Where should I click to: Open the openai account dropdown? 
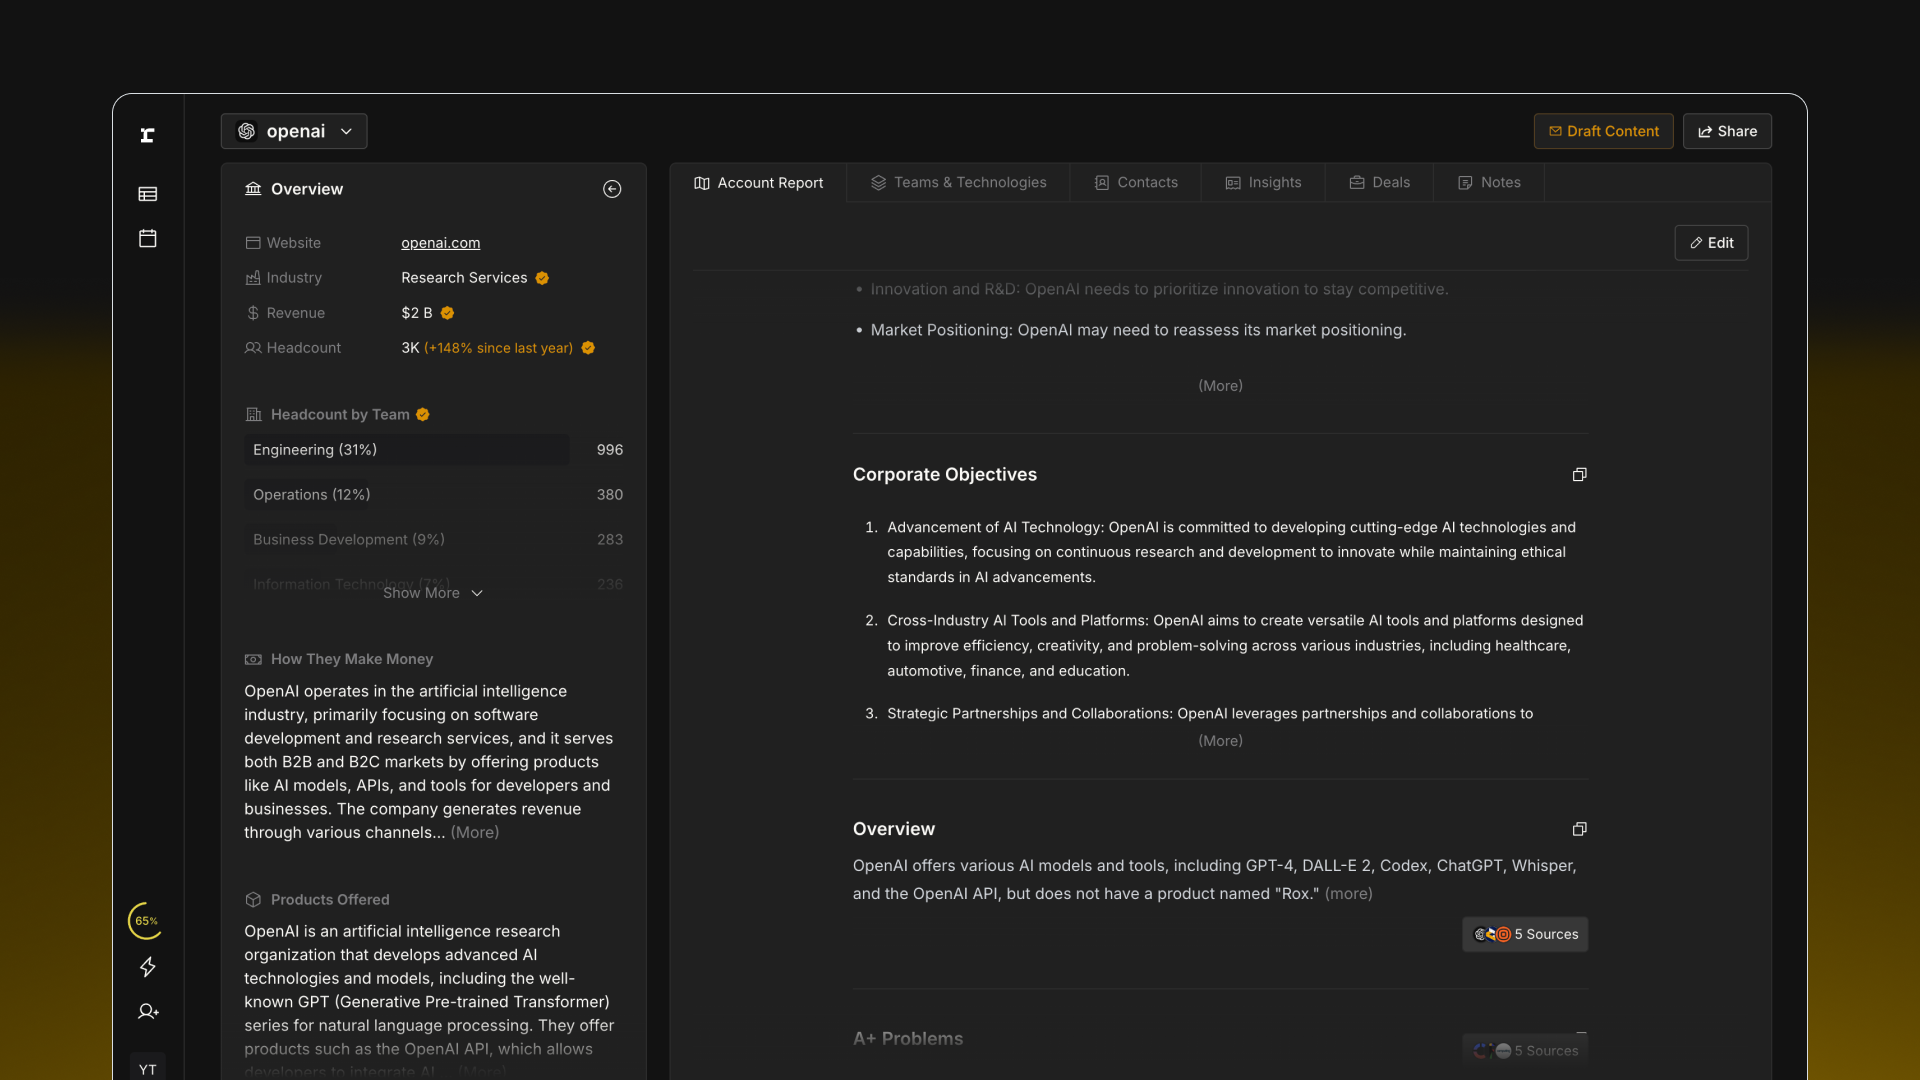click(294, 131)
